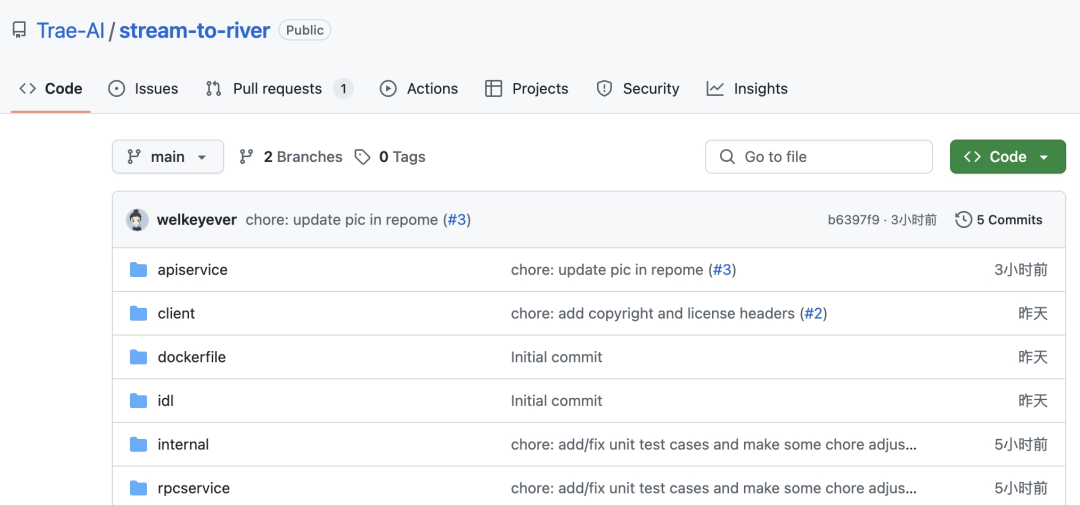Focus the Go to file search field
The height and width of the screenshot is (505, 1080).
pos(830,157)
